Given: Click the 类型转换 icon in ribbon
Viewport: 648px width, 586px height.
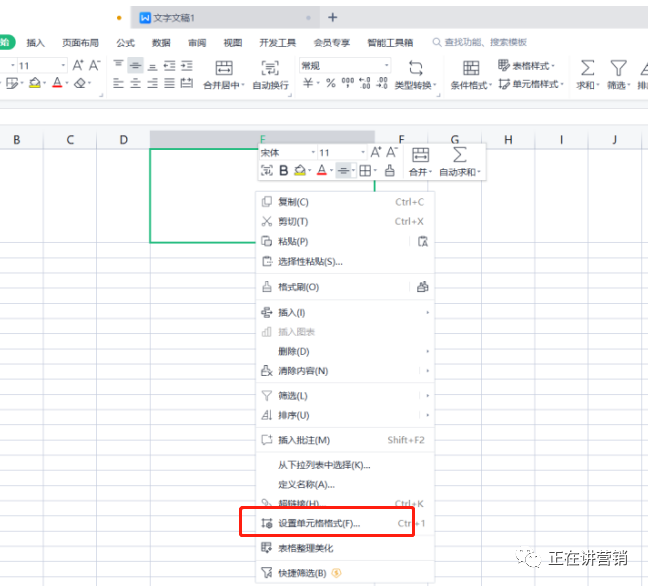Looking at the screenshot, I should coord(415,68).
